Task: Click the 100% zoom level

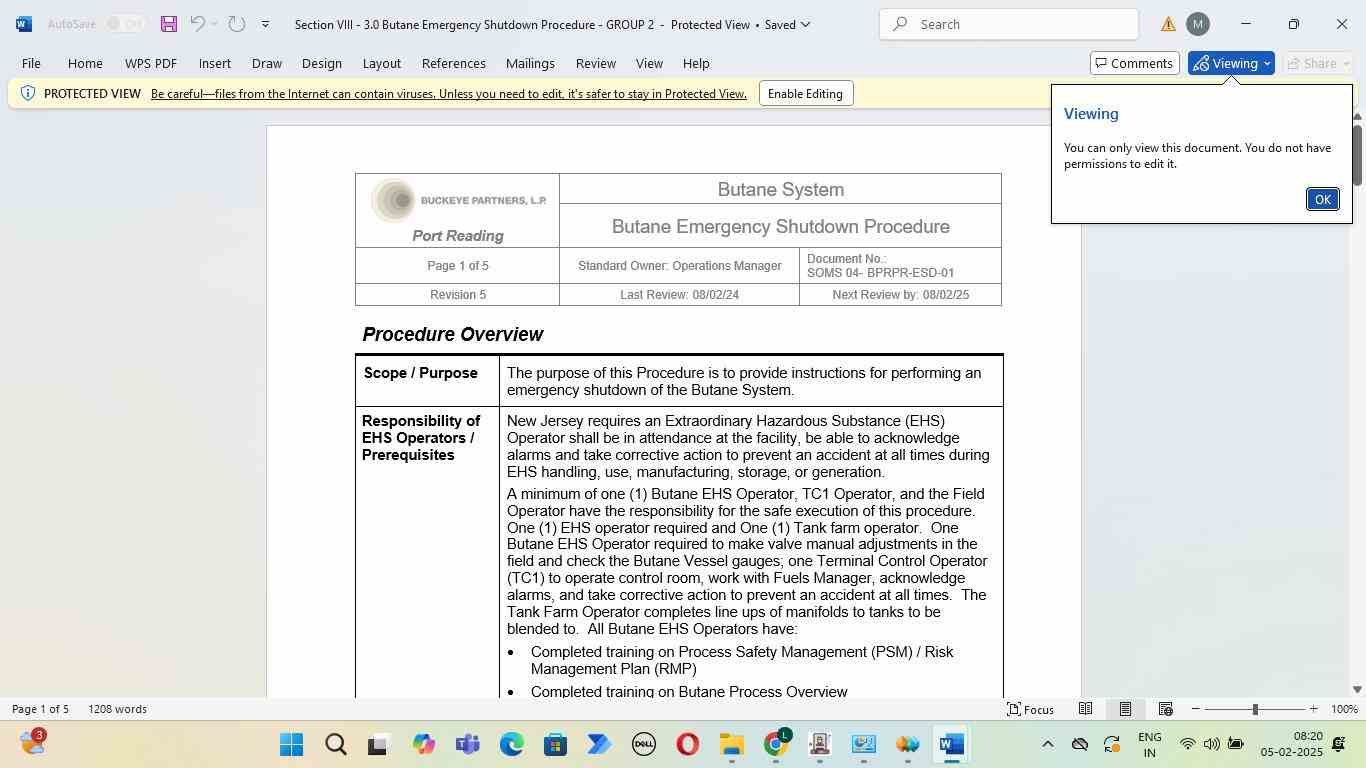Action: 1344,709
